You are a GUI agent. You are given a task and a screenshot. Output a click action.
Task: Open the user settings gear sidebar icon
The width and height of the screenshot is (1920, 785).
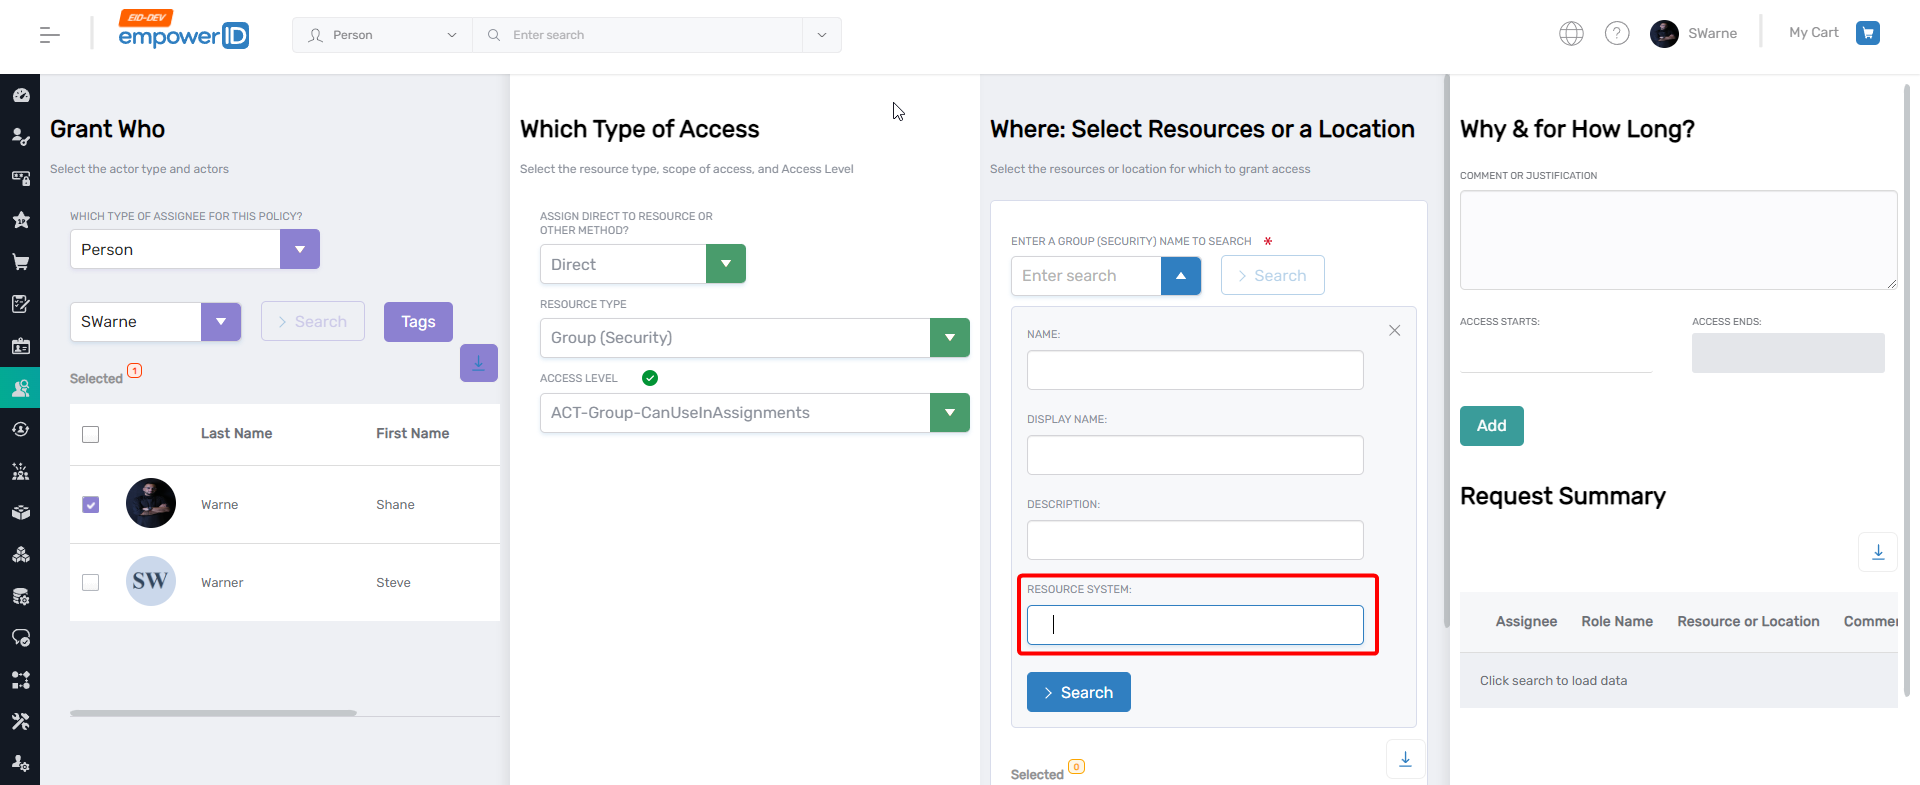tap(20, 763)
